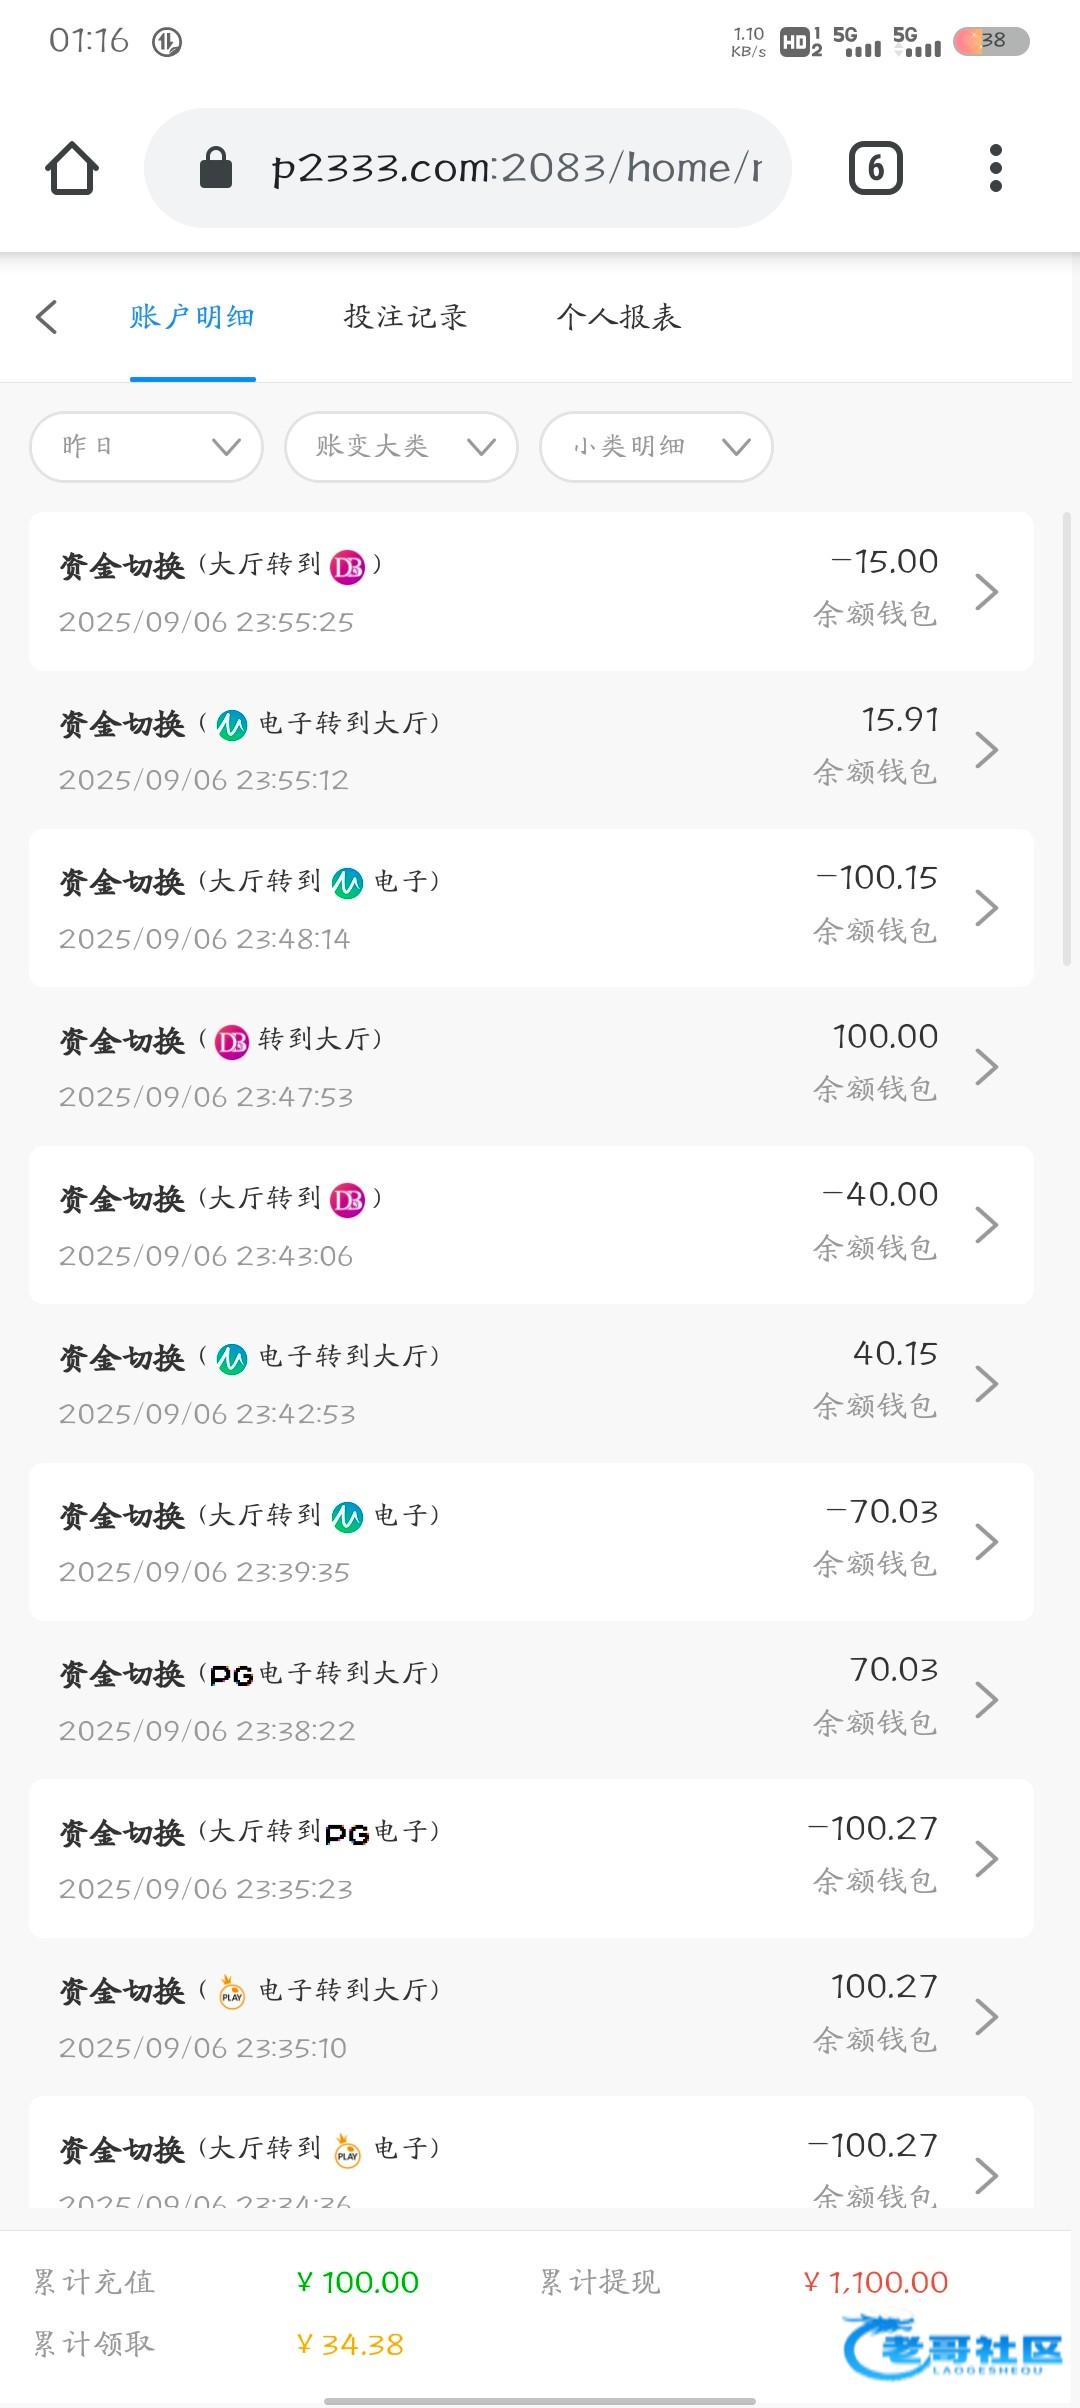This screenshot has height=2408, width=1080.
Task: Open the 100.00 transfer at 23:47:53
Action: (x=530, y=1066)
